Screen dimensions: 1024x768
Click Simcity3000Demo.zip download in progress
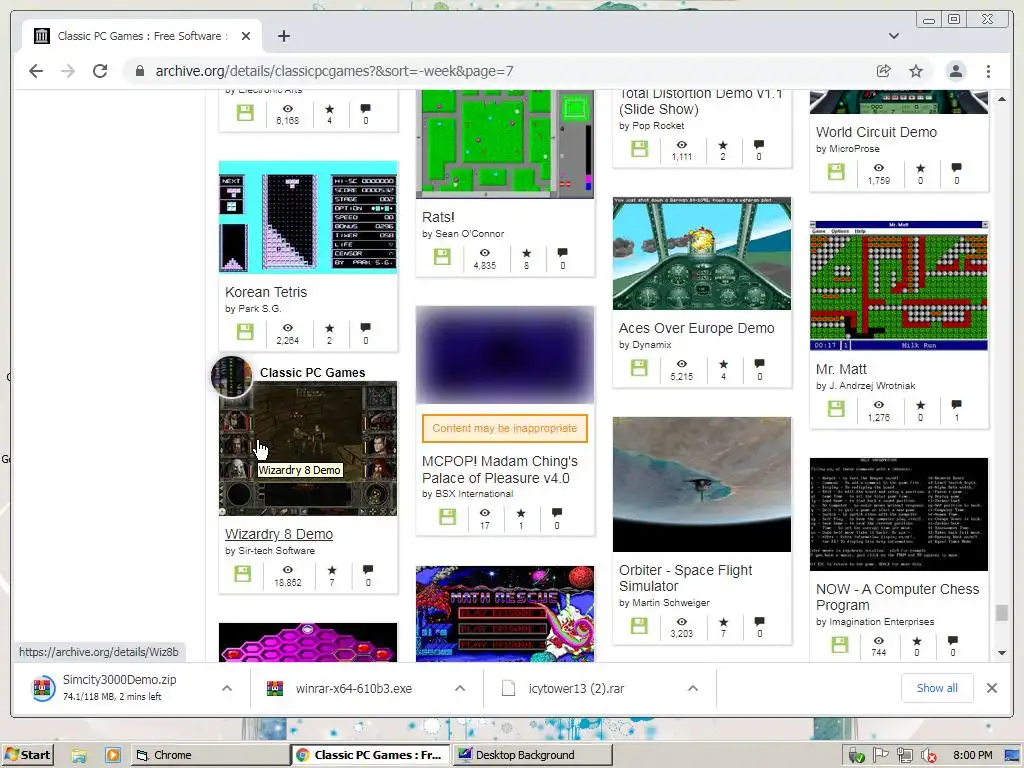click(x=118, y=688)
